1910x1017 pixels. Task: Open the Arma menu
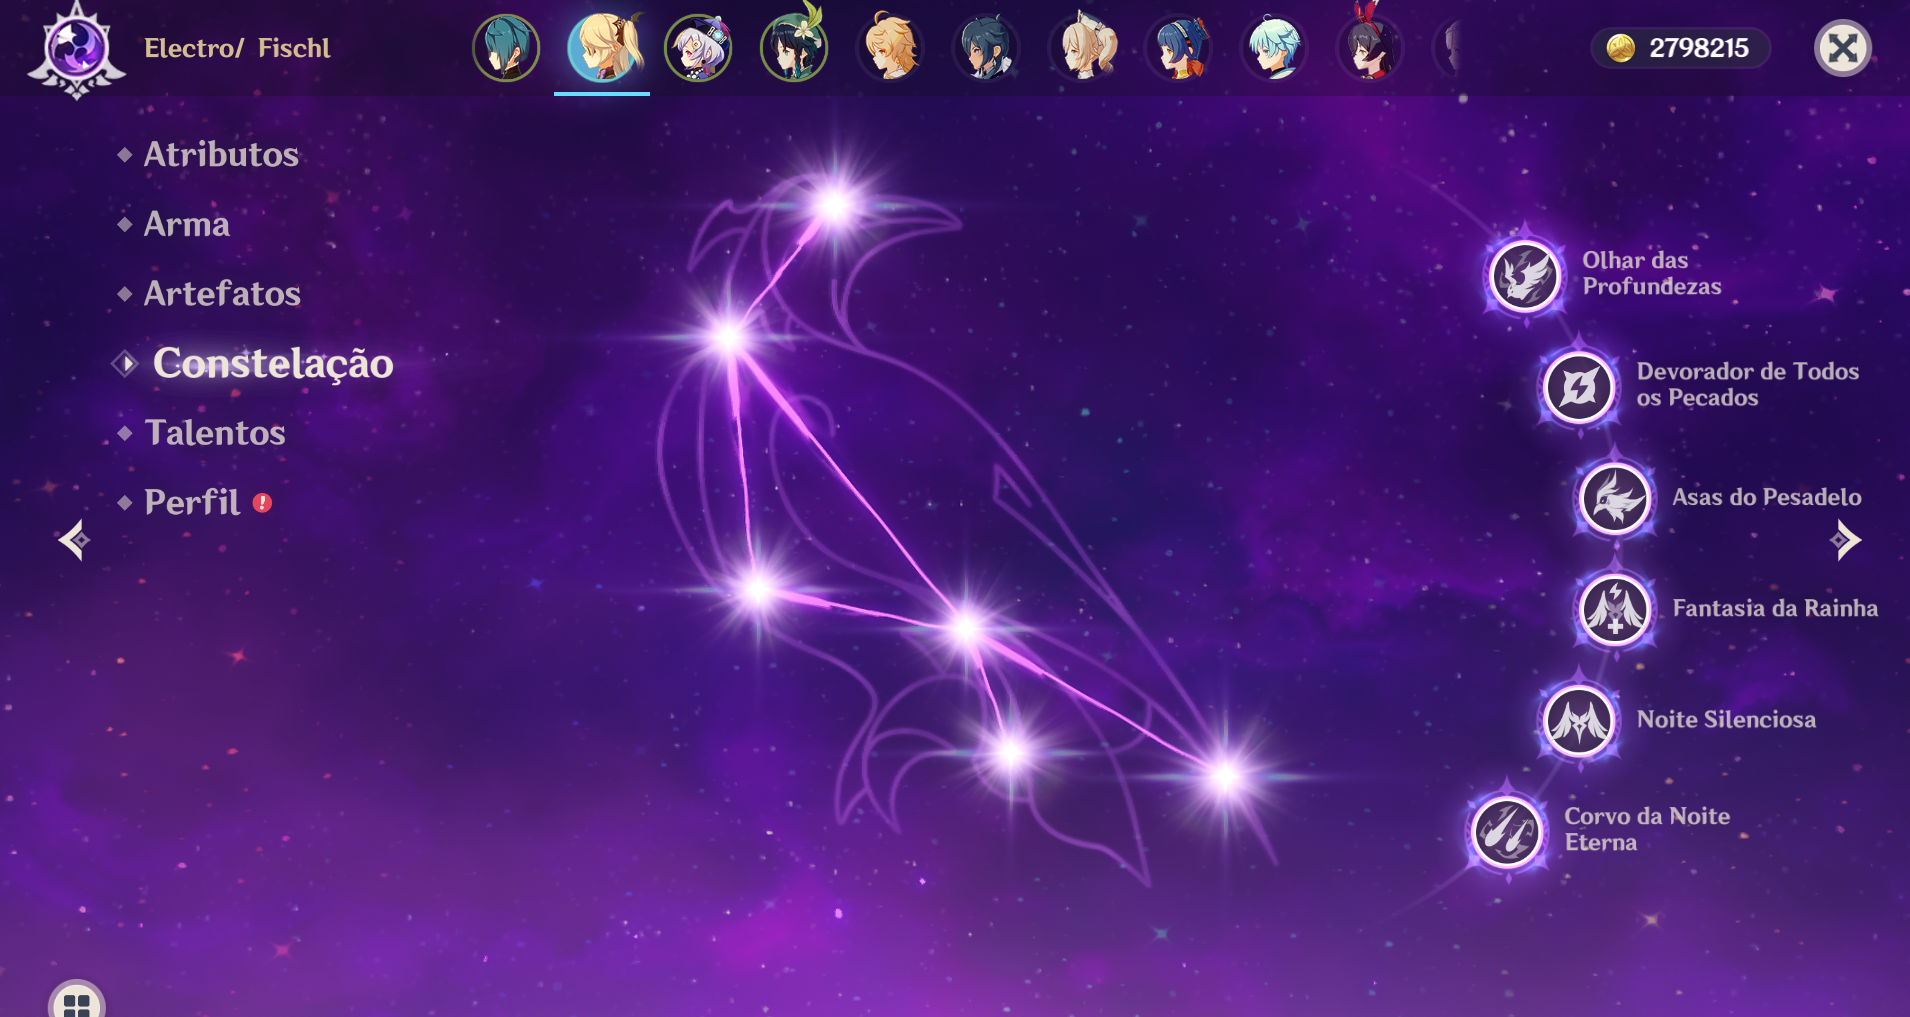pos(187,224)
